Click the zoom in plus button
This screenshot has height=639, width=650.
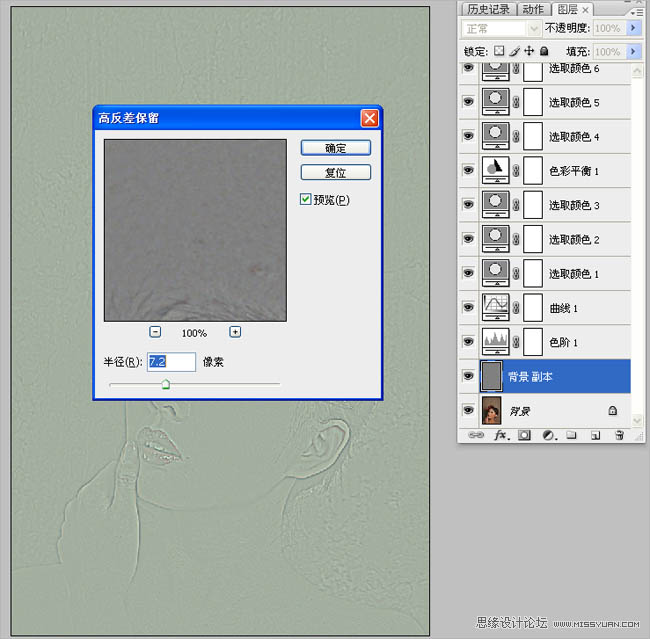tap(235, 332)
